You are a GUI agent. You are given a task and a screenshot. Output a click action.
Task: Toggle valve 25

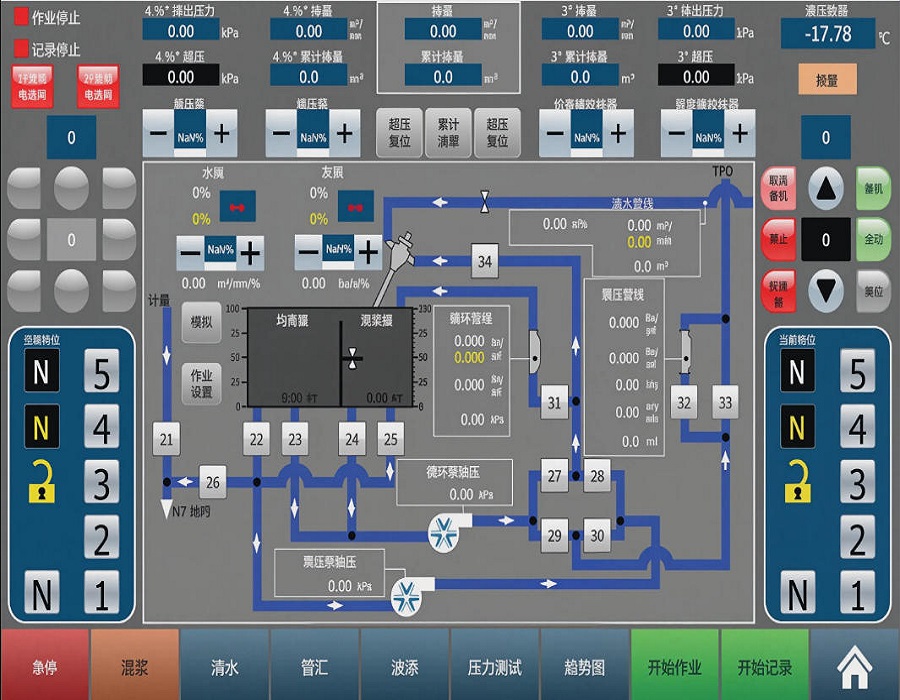coord(391,440)
